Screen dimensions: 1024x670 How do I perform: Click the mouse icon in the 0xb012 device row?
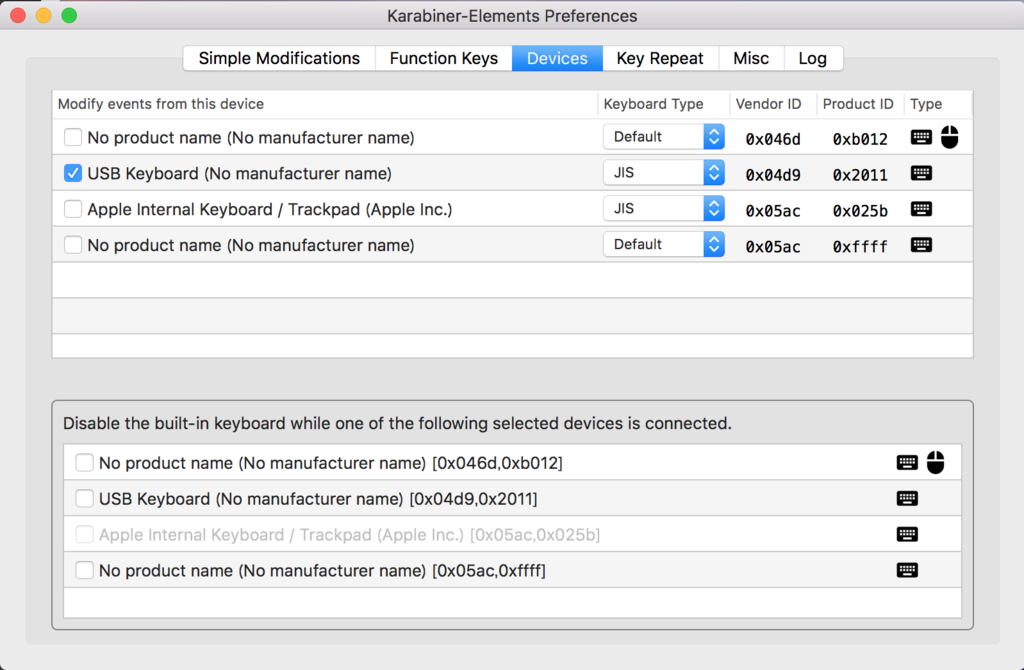pos(949,137)
